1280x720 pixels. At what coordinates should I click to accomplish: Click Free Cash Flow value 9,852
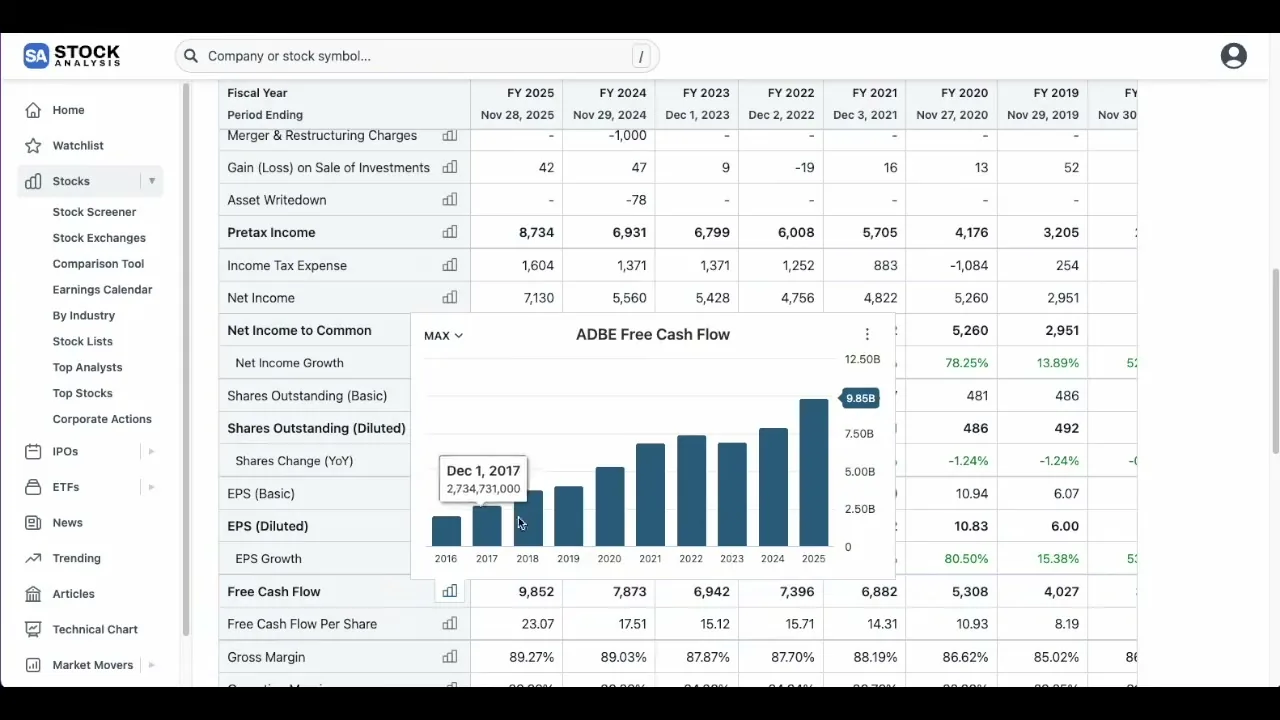[x=536, y=592]
